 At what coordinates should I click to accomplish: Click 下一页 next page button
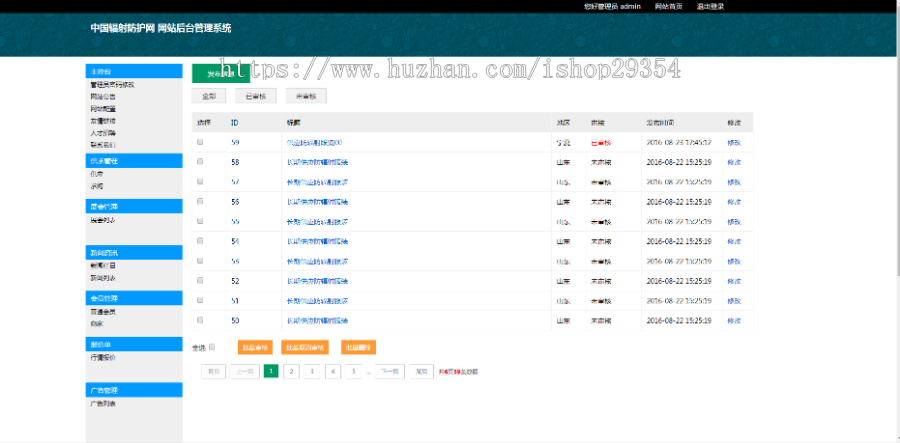(x=390, y=372)
